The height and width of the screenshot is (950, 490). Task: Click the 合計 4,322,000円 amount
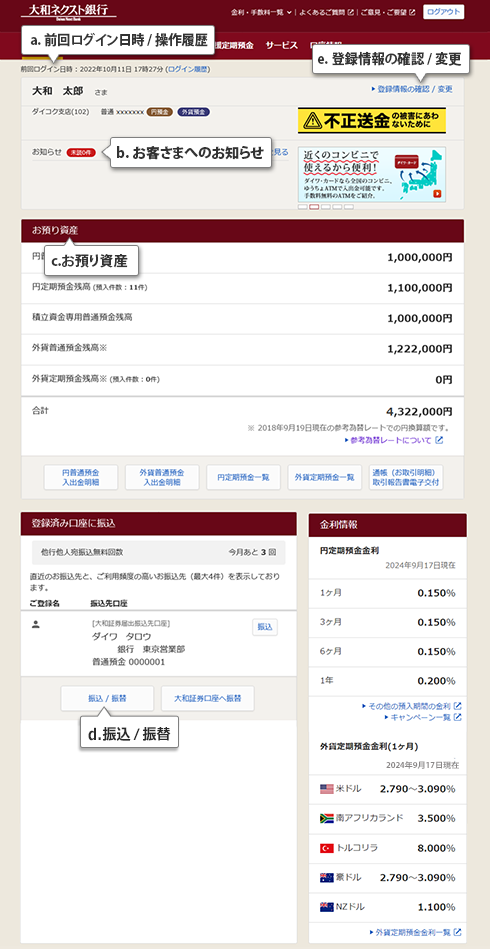click(419, 412)
